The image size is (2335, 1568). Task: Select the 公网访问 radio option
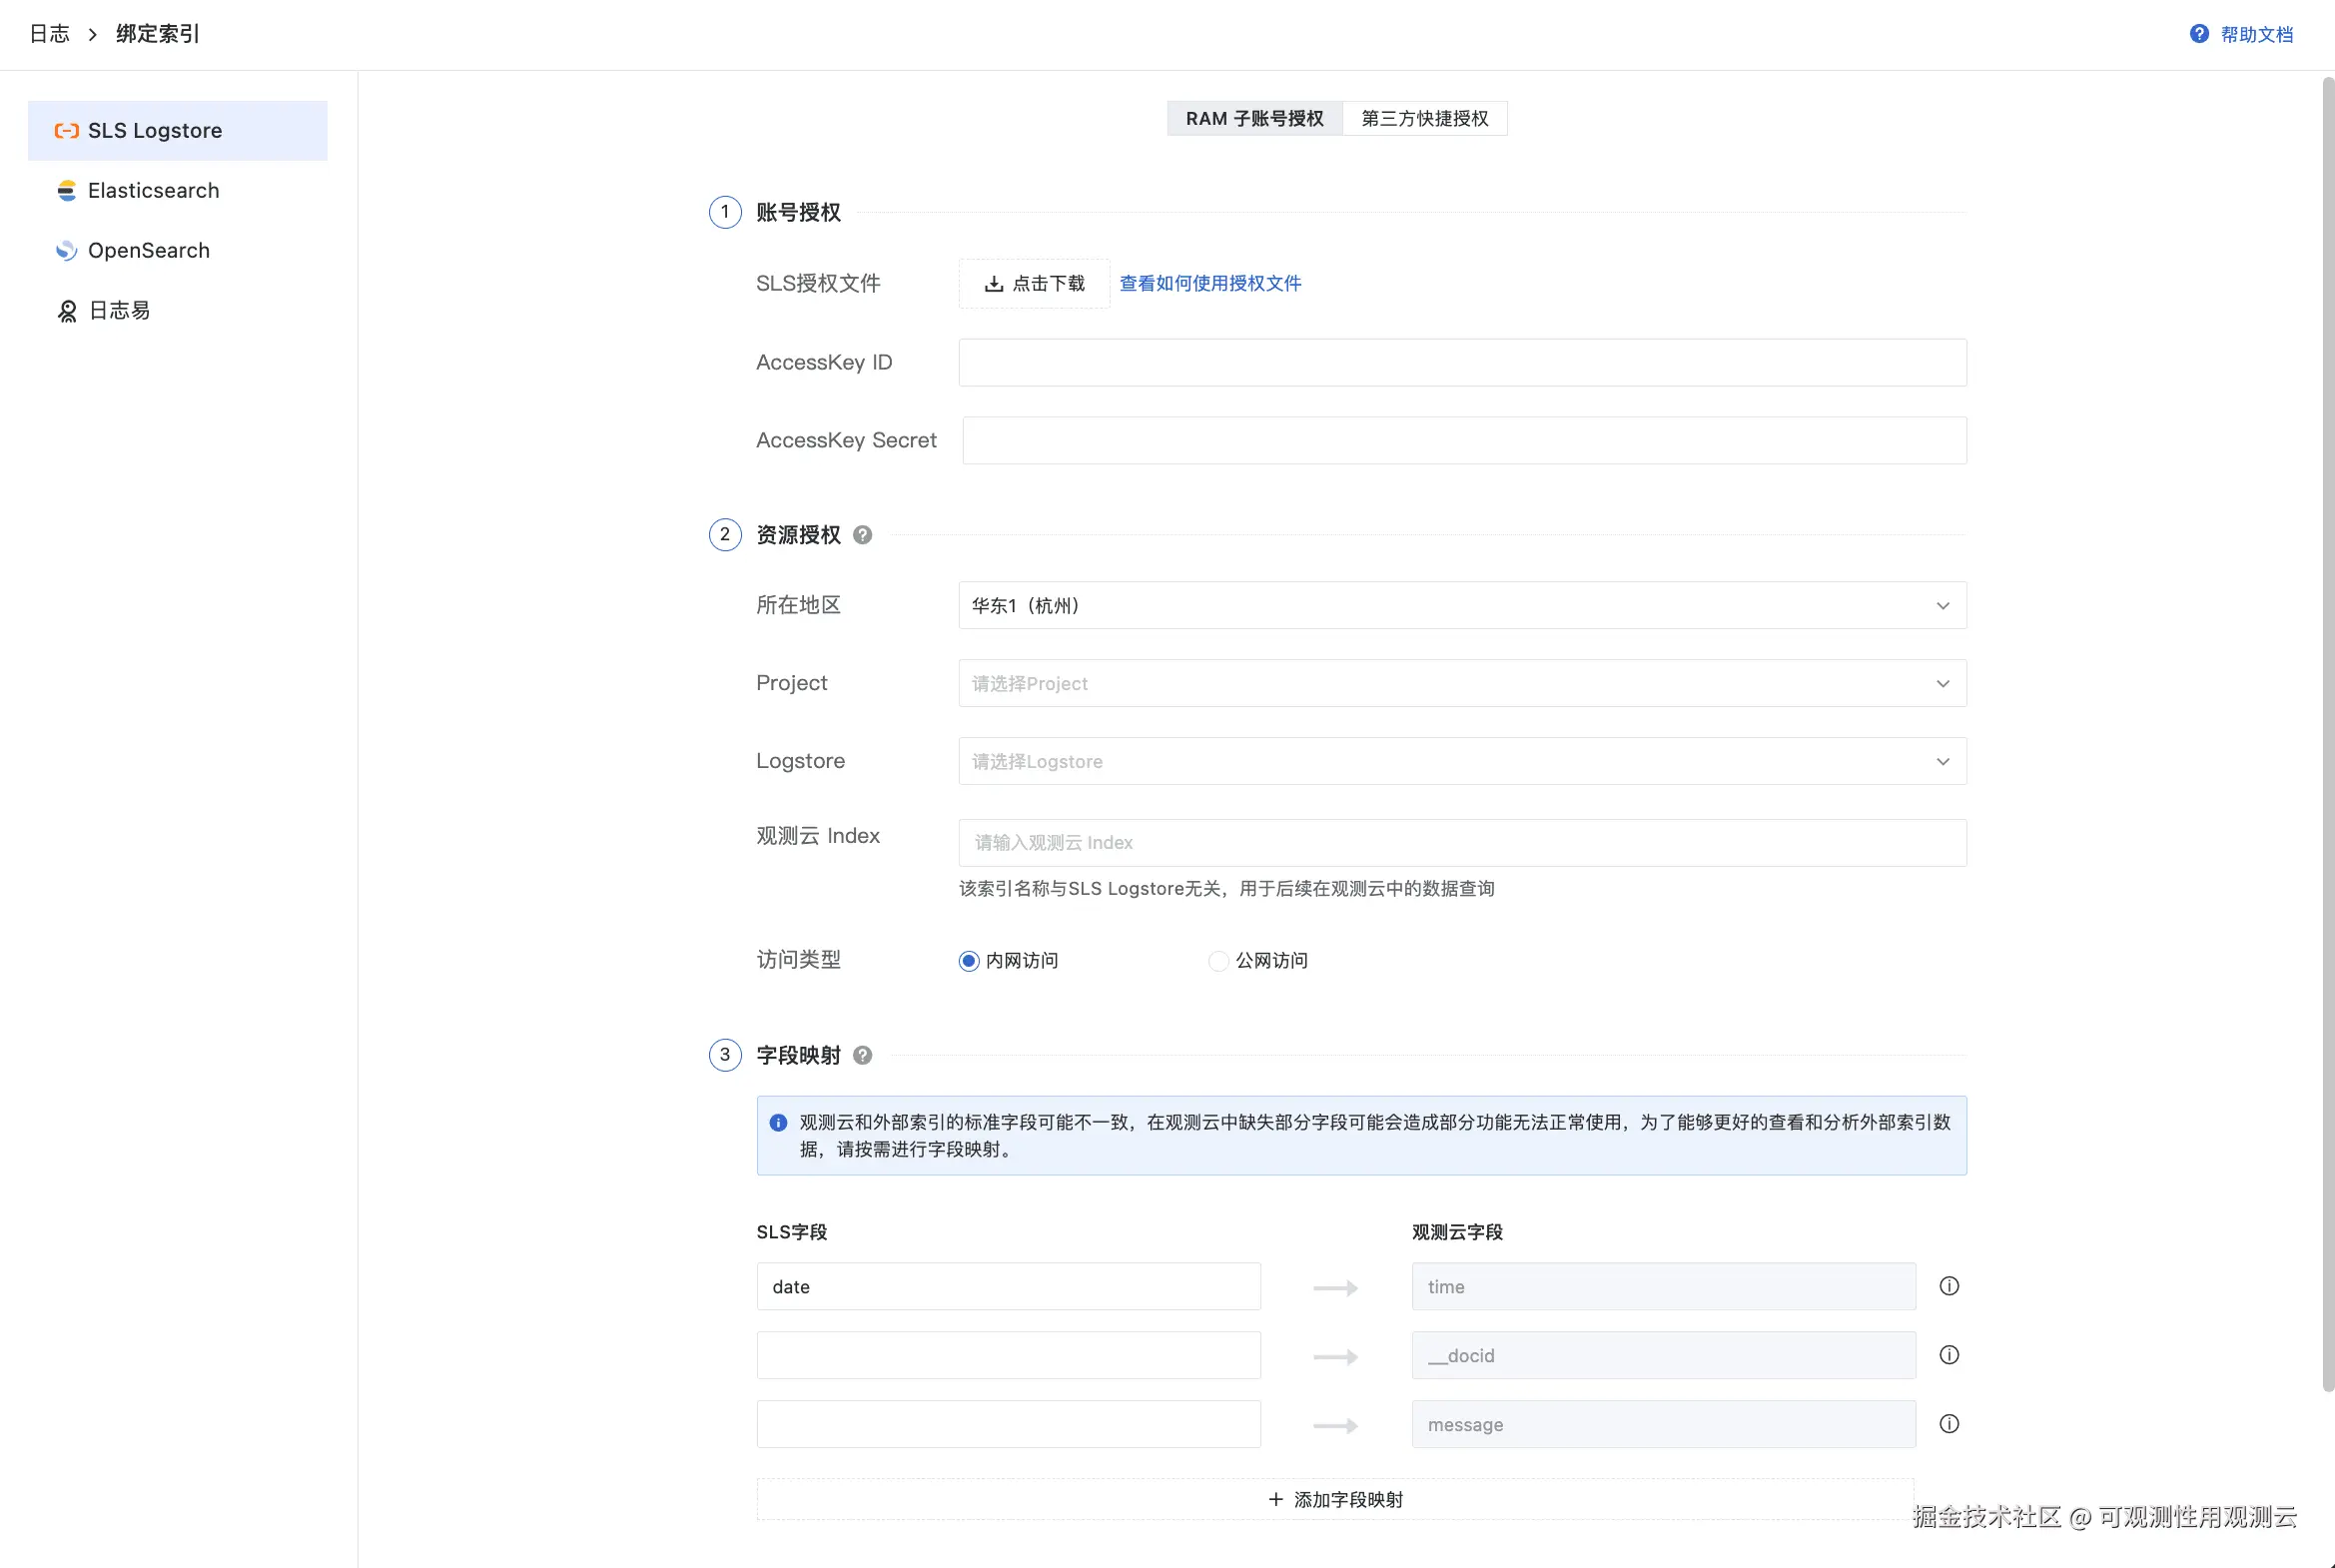1217,961
